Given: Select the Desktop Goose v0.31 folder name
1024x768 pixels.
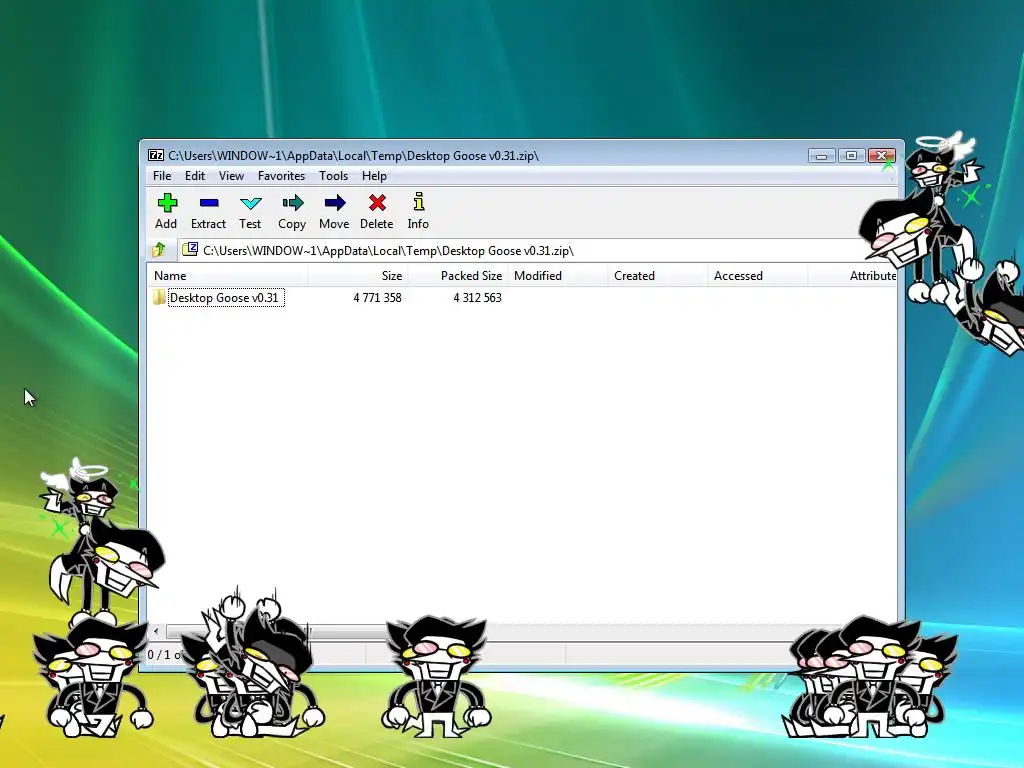Looking at the screenshot, I should [x=226, y=298].
